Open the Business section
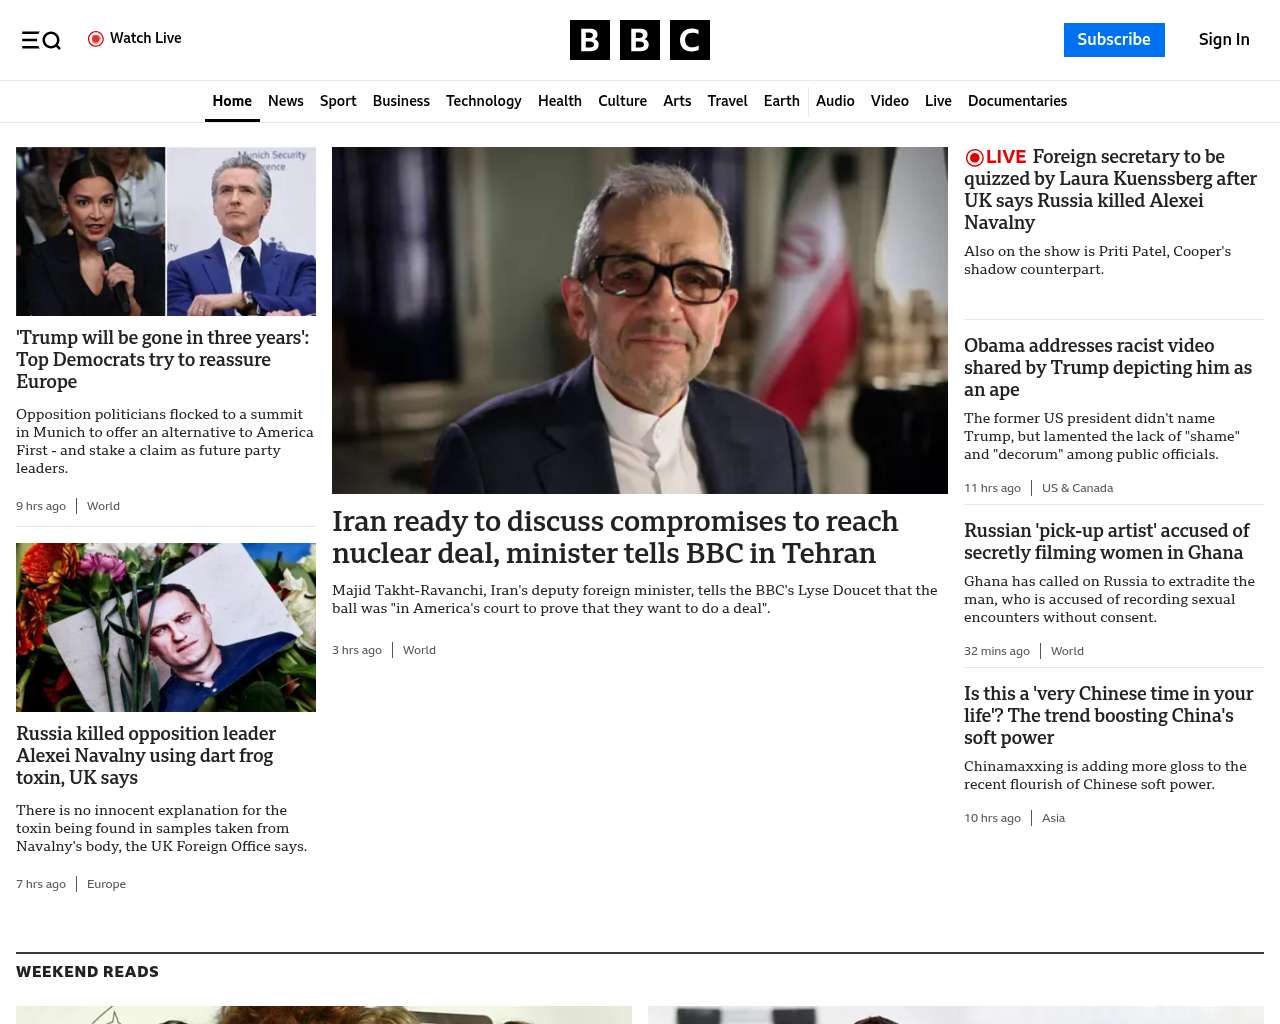The image size is (1280, 1024). (x=401, y=101)
